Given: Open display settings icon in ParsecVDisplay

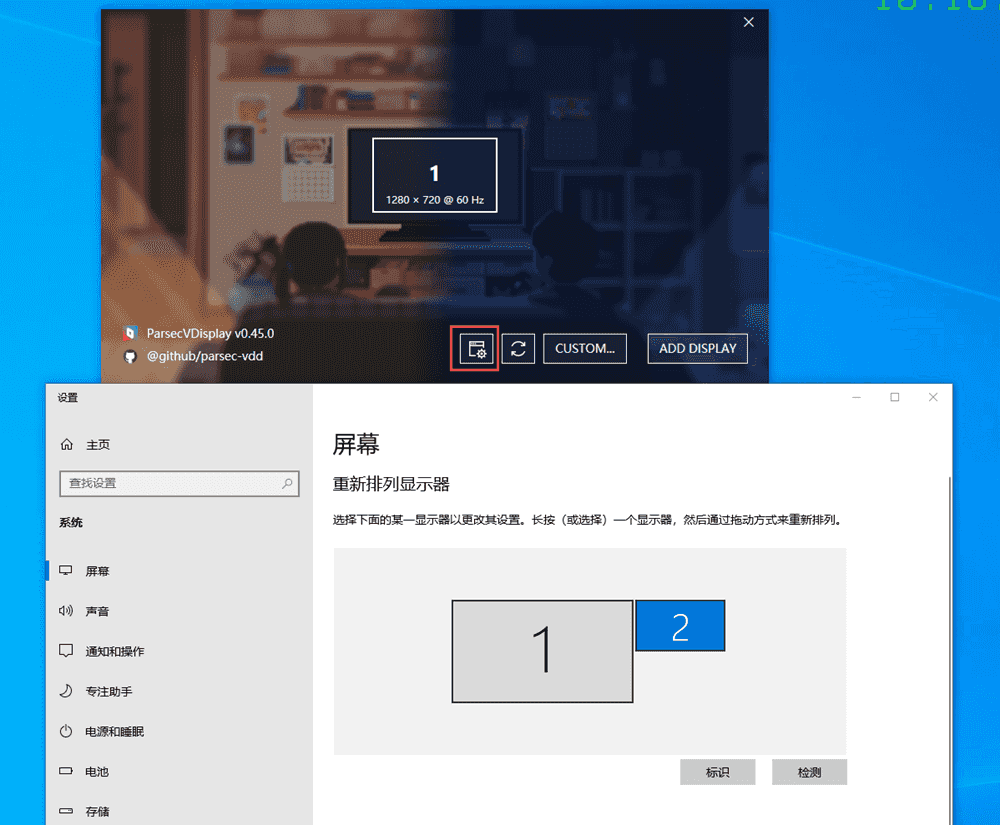Looking at the screenshot, I should [475, 349].
